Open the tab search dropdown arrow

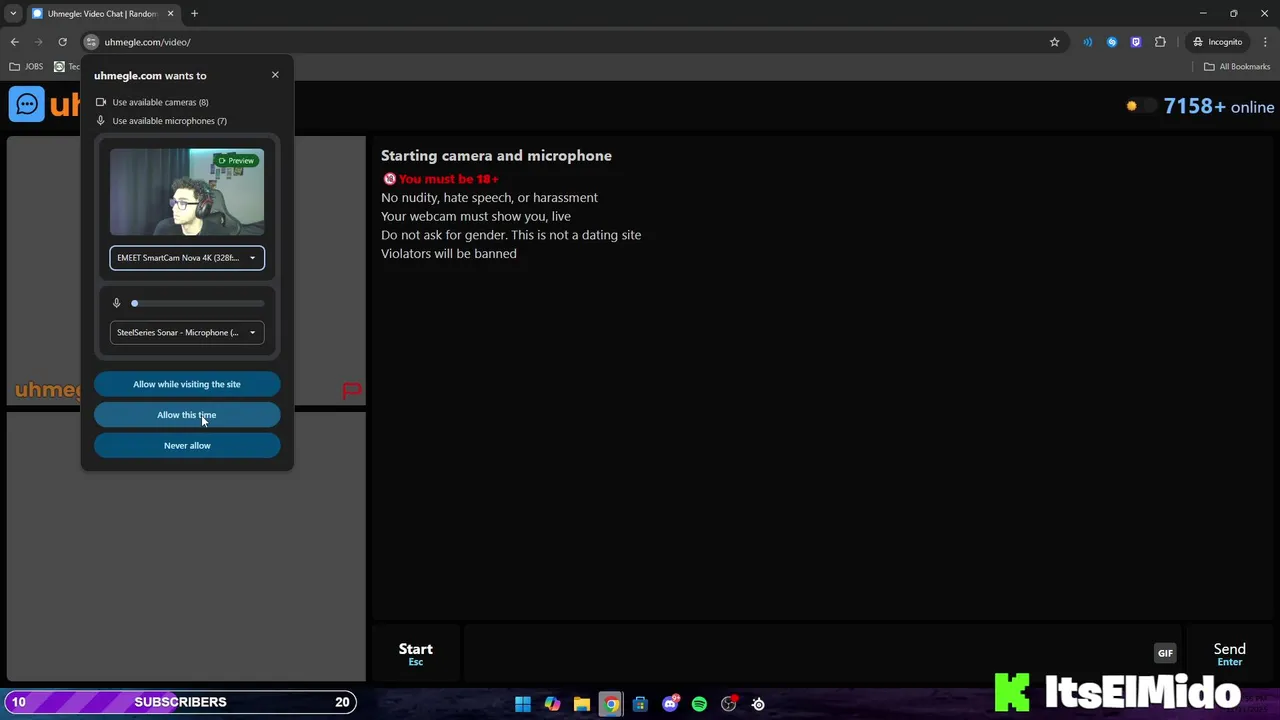click(13, 14)
